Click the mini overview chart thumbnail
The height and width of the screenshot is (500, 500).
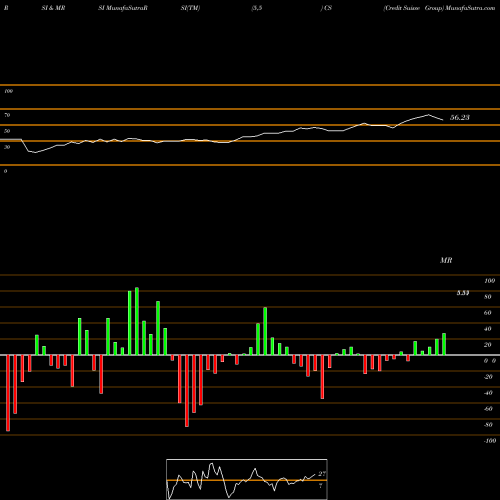coord(247,479)
